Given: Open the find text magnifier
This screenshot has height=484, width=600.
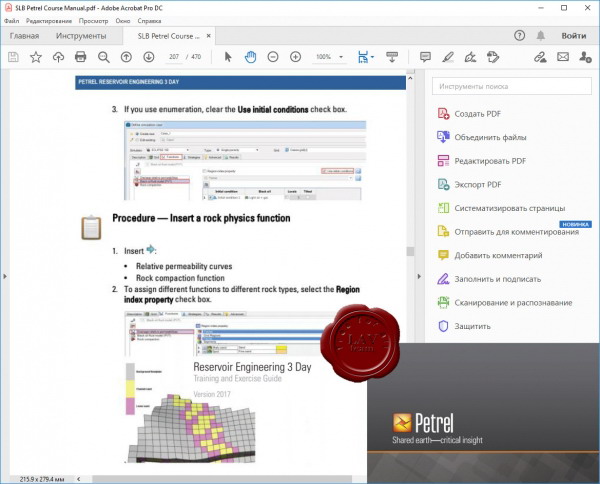Looking at the screenshot, I should pos(103,57).
